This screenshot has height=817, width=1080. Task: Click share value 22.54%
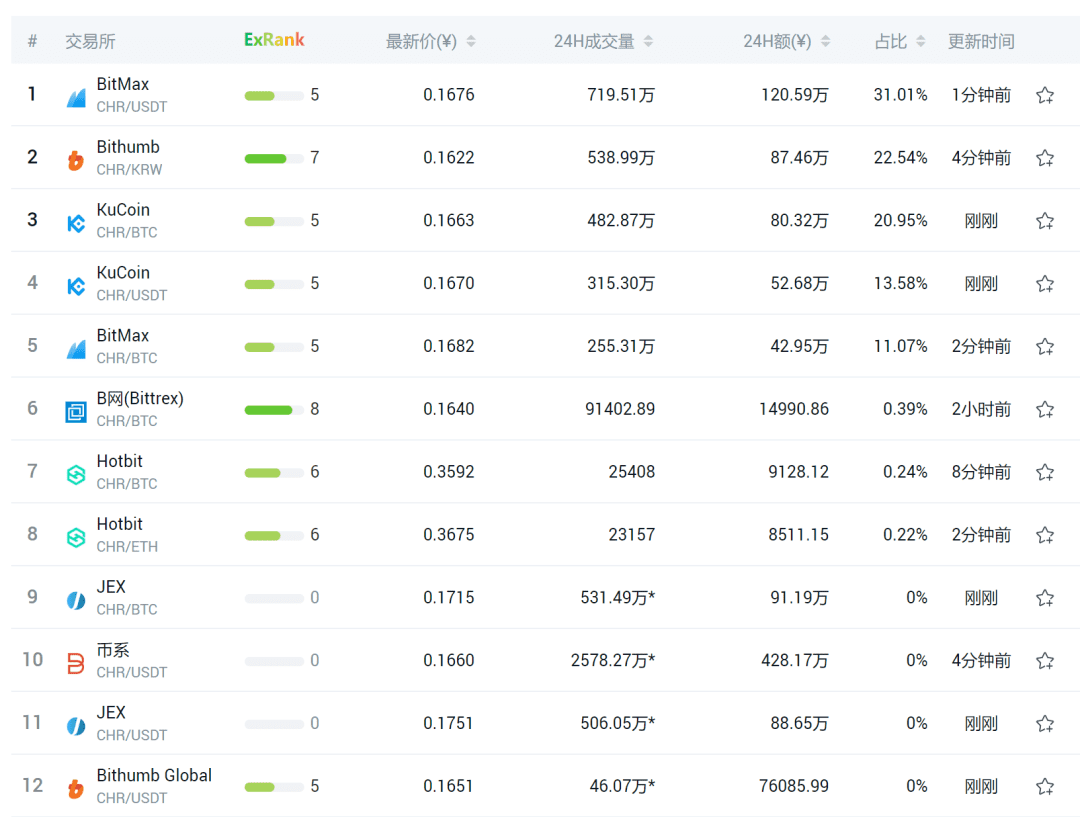point(900,158)
